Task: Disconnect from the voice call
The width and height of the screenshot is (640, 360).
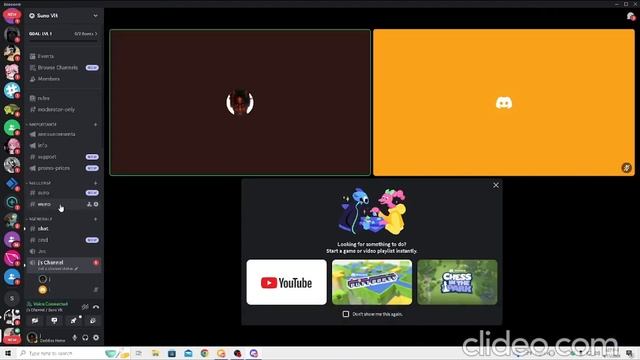Action: pos(96,307)
